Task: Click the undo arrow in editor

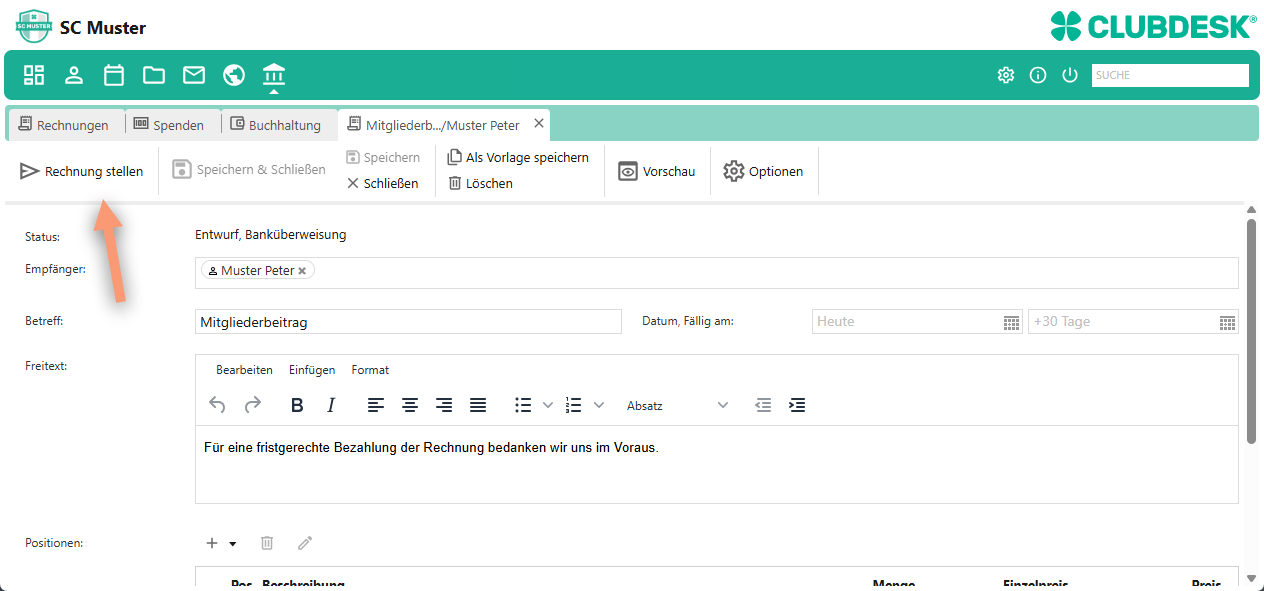Action: tap(217, 405)
